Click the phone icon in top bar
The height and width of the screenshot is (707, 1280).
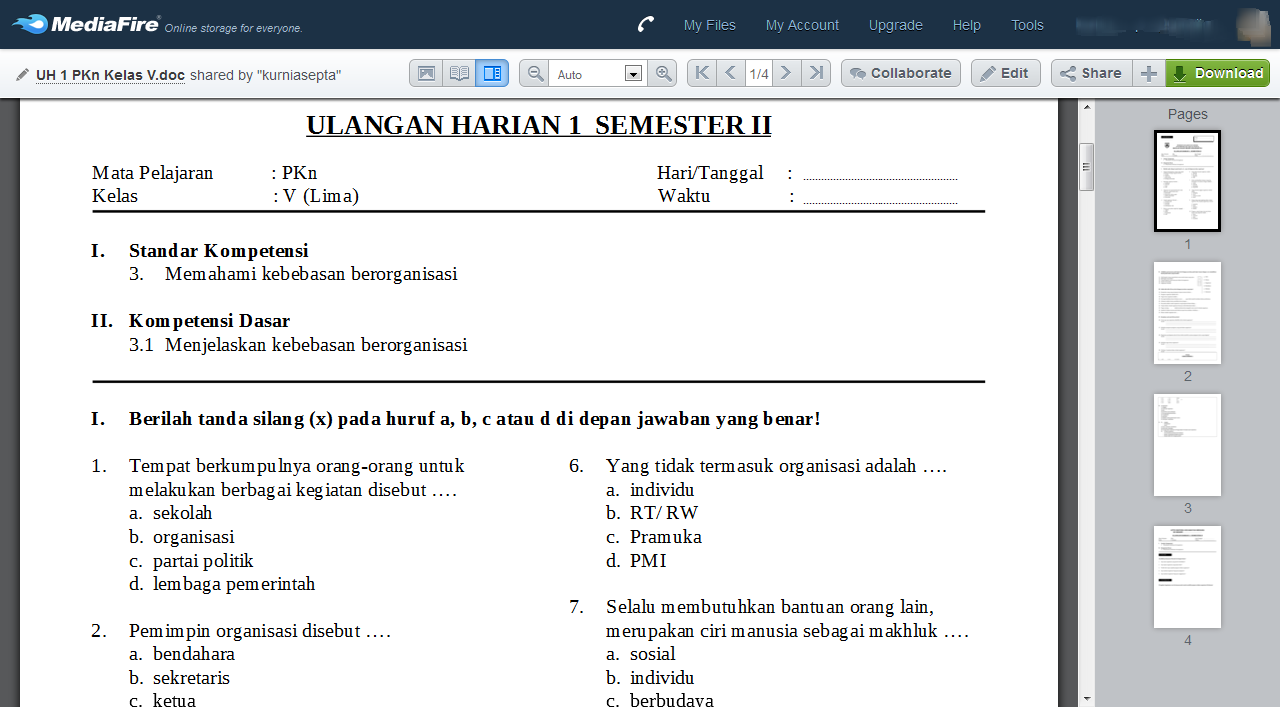click(645, 25)
